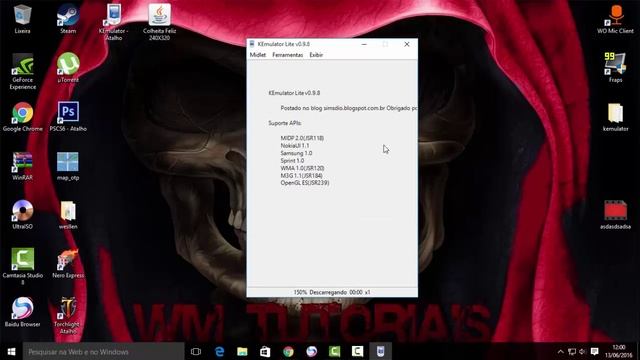
Task: Open the Lixeira recycle bin icon
Action: (22, 19)
